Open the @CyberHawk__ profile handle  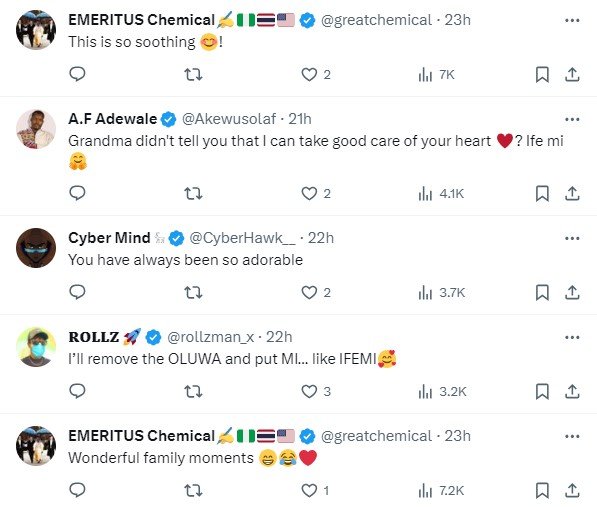tap(242, 238)
